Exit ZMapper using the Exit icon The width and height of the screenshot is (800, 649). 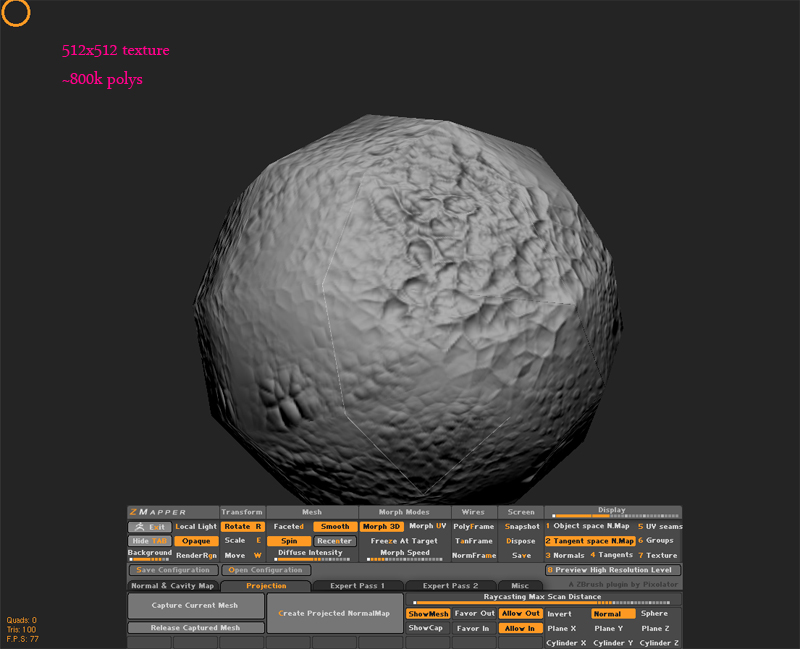[x=148, y=526]
